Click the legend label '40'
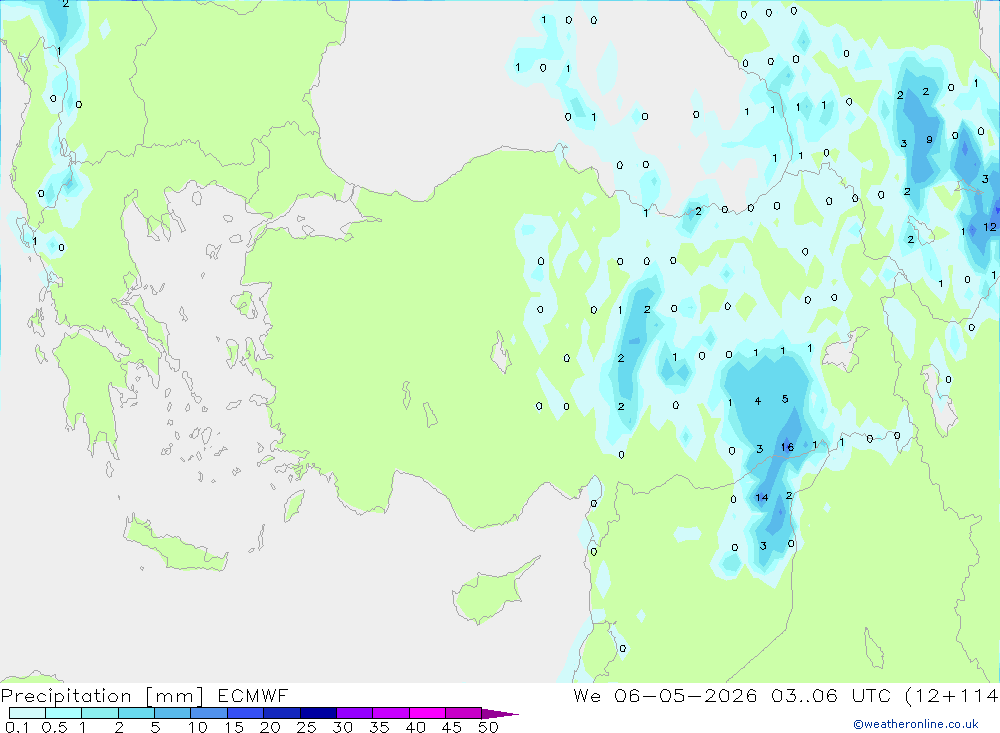The width and height of the screenshot is (1000, 733). click(x=416, y=727)
